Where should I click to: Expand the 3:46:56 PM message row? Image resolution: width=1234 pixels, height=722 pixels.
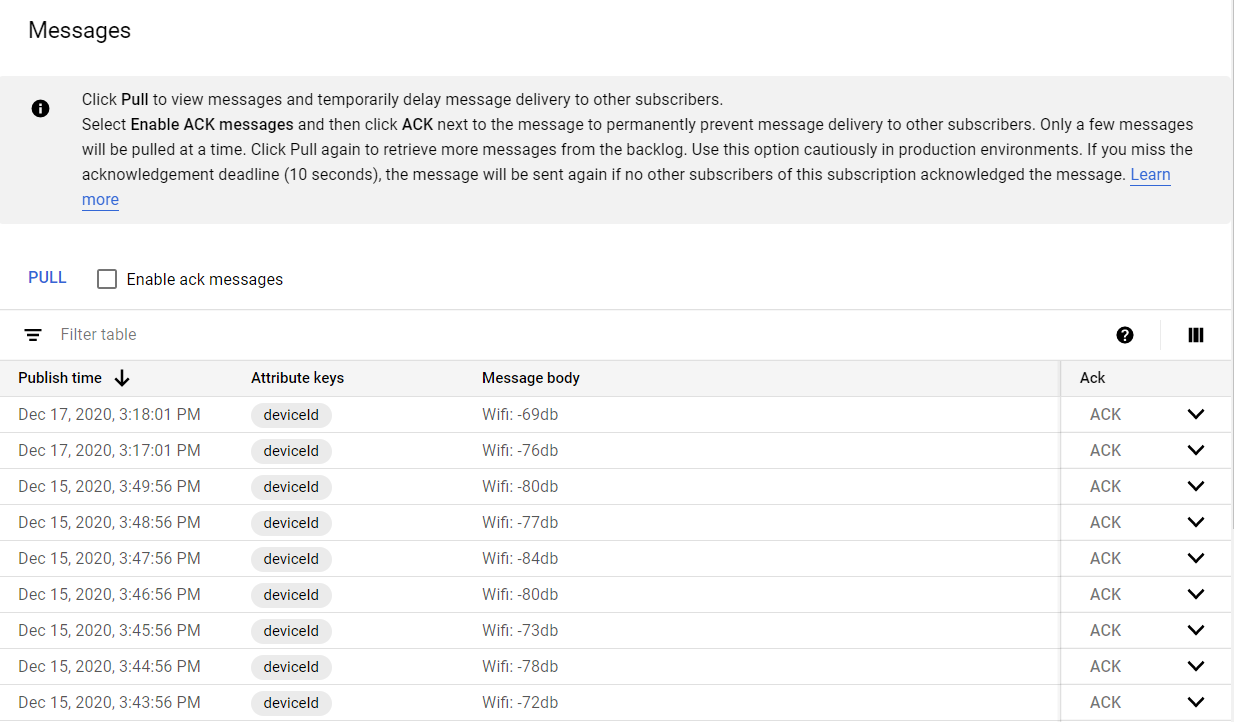1196,595
